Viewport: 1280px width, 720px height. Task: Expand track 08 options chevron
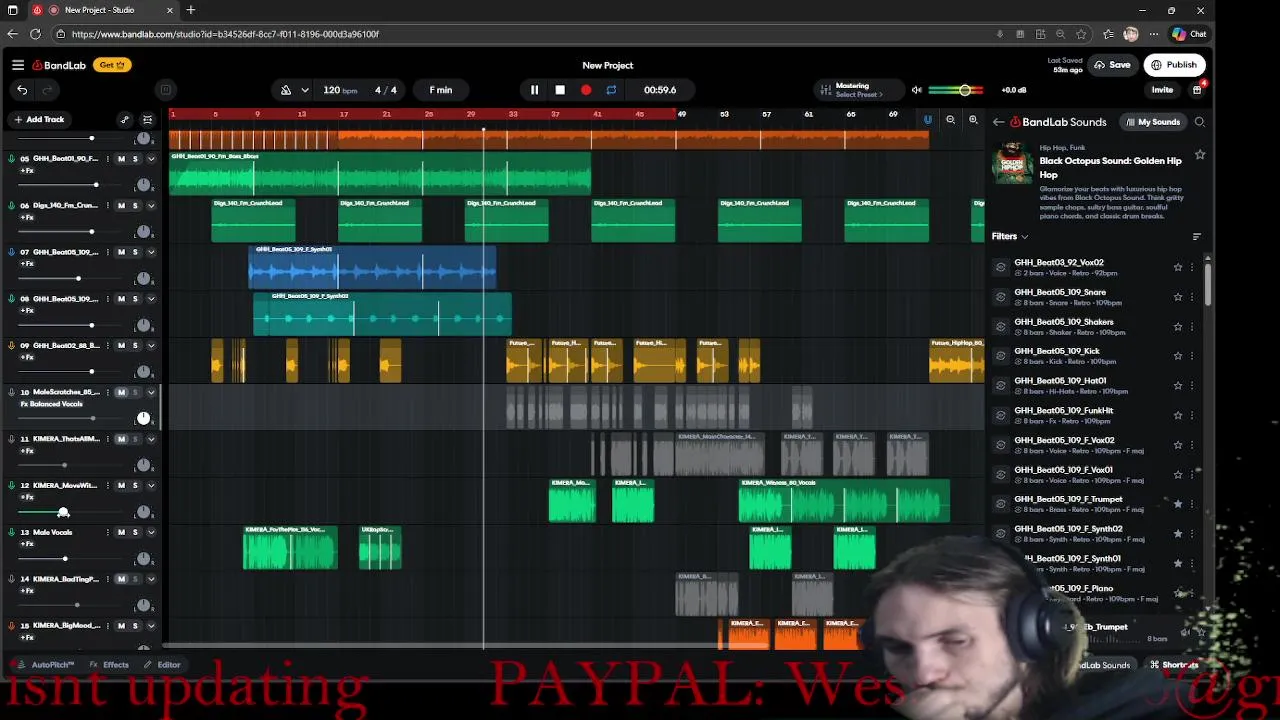coord(151,299)
